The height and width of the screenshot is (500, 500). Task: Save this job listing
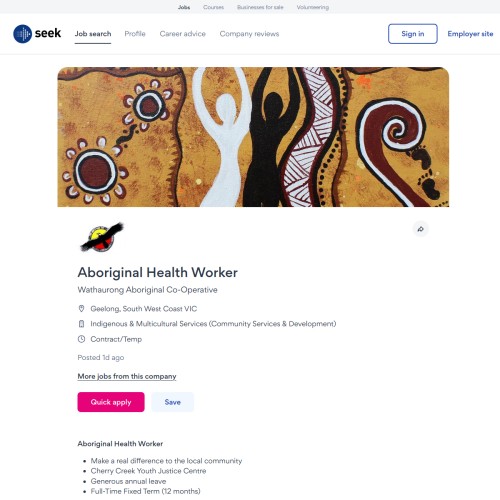point(172,402)
